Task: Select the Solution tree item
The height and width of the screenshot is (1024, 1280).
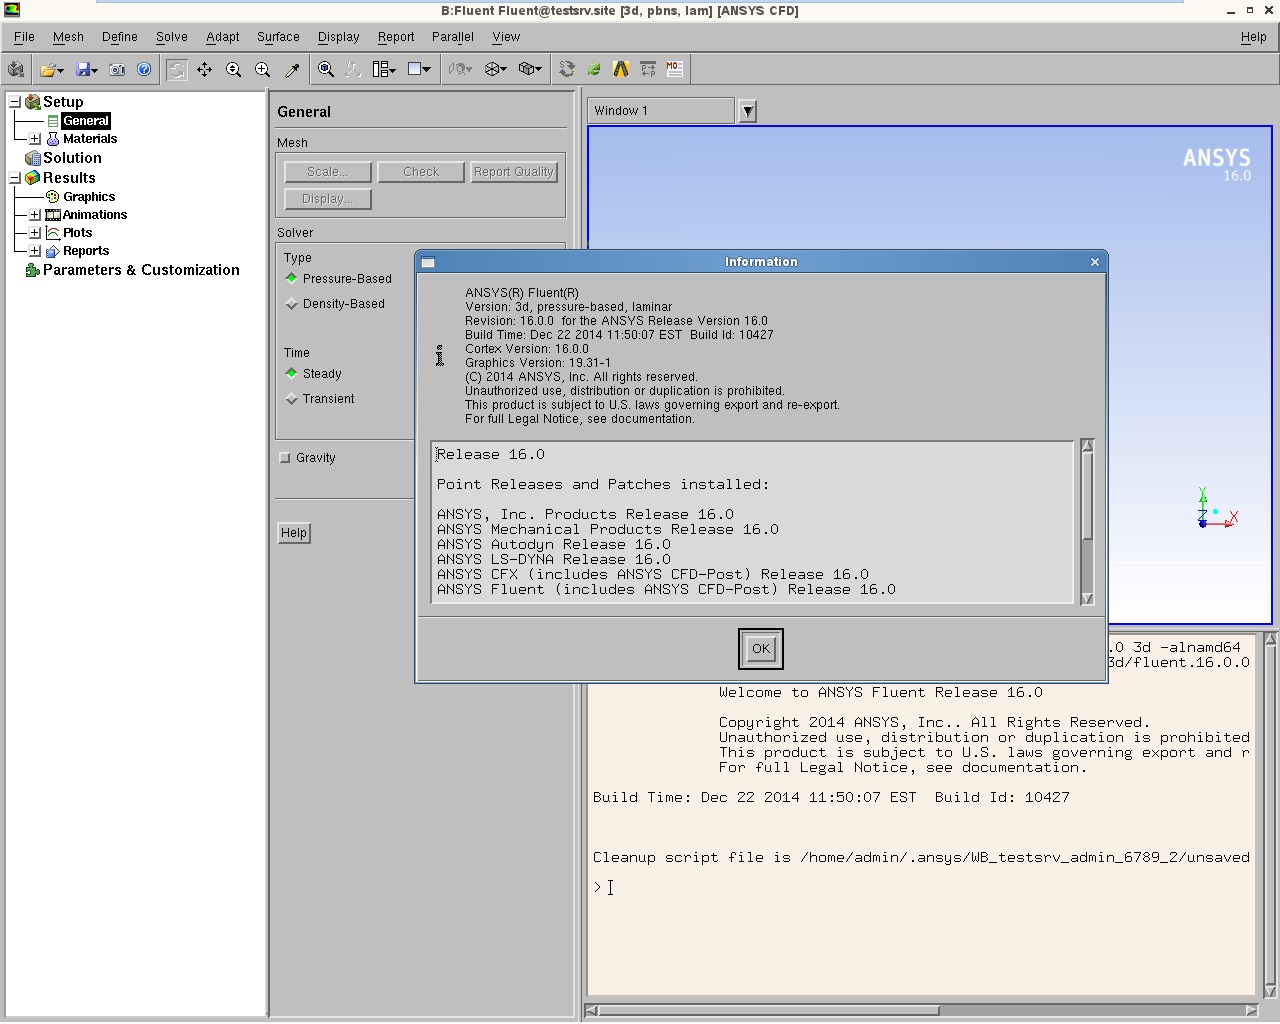Action: [x=72, y=158]
